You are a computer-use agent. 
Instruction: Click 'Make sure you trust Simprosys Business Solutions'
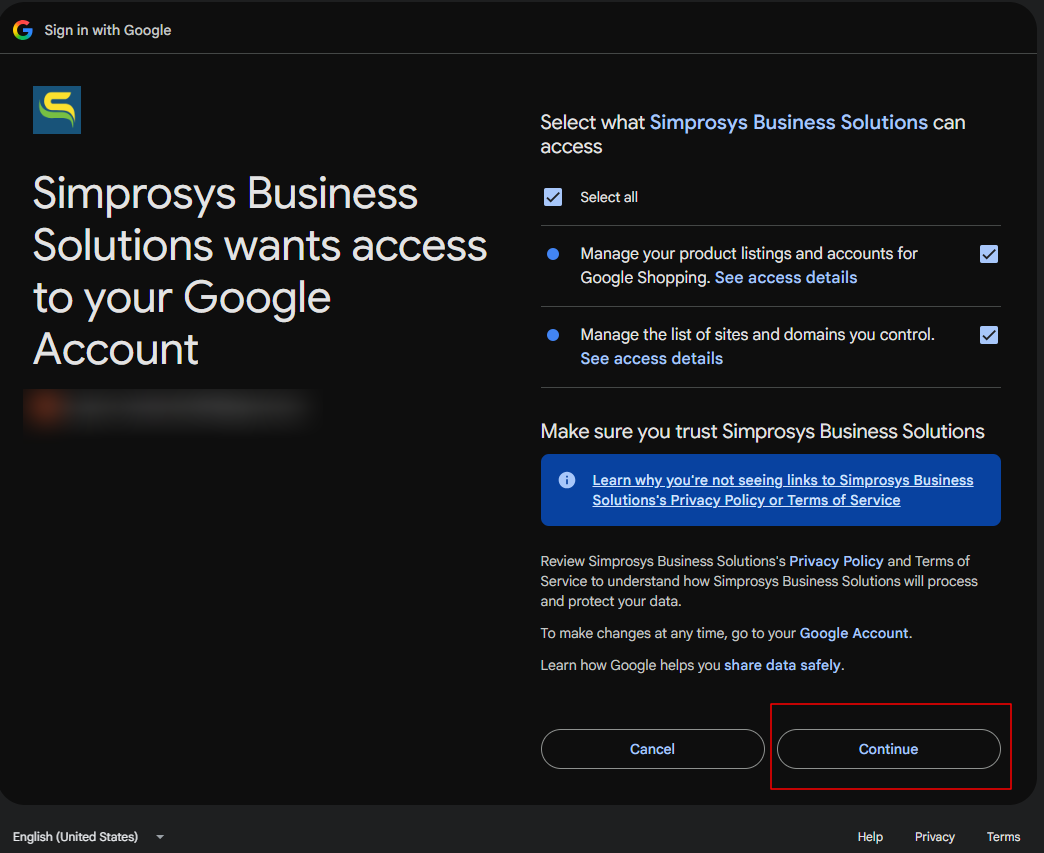[762, 431]
